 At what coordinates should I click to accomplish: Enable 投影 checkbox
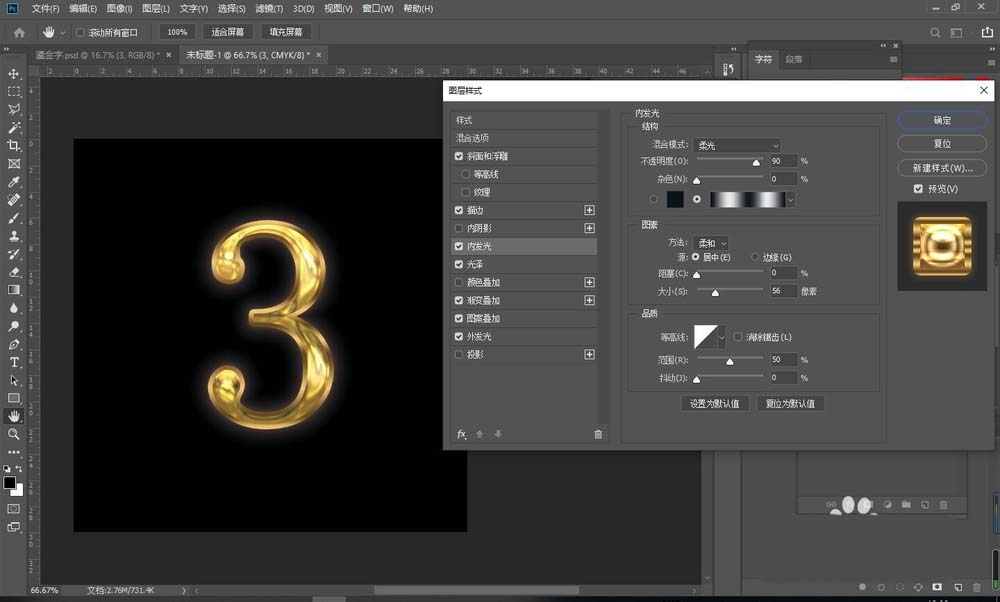[x=459, y=354]
